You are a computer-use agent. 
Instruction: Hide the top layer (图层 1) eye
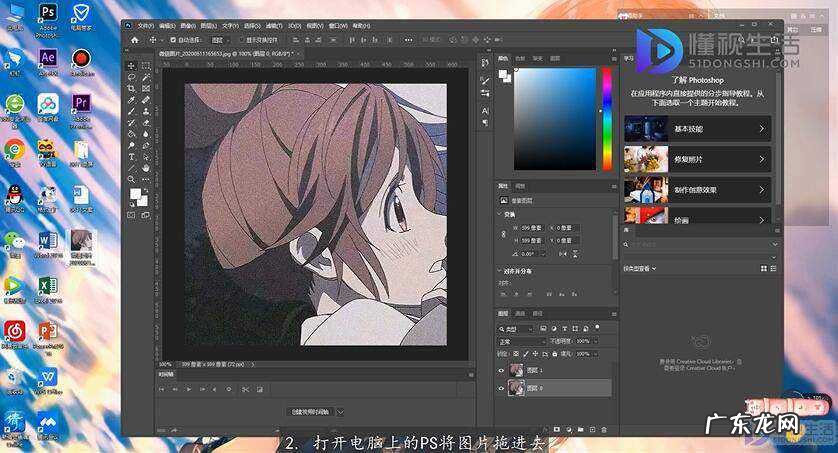(501, 370)
